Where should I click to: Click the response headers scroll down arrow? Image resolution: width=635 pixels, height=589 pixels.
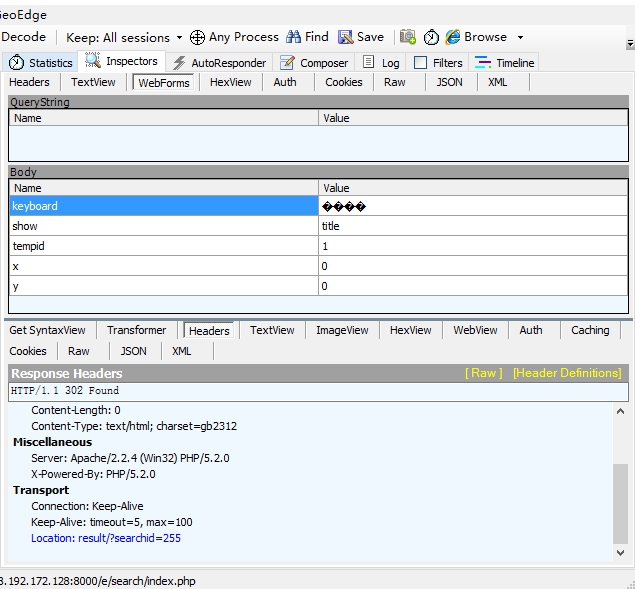(620, 552)
